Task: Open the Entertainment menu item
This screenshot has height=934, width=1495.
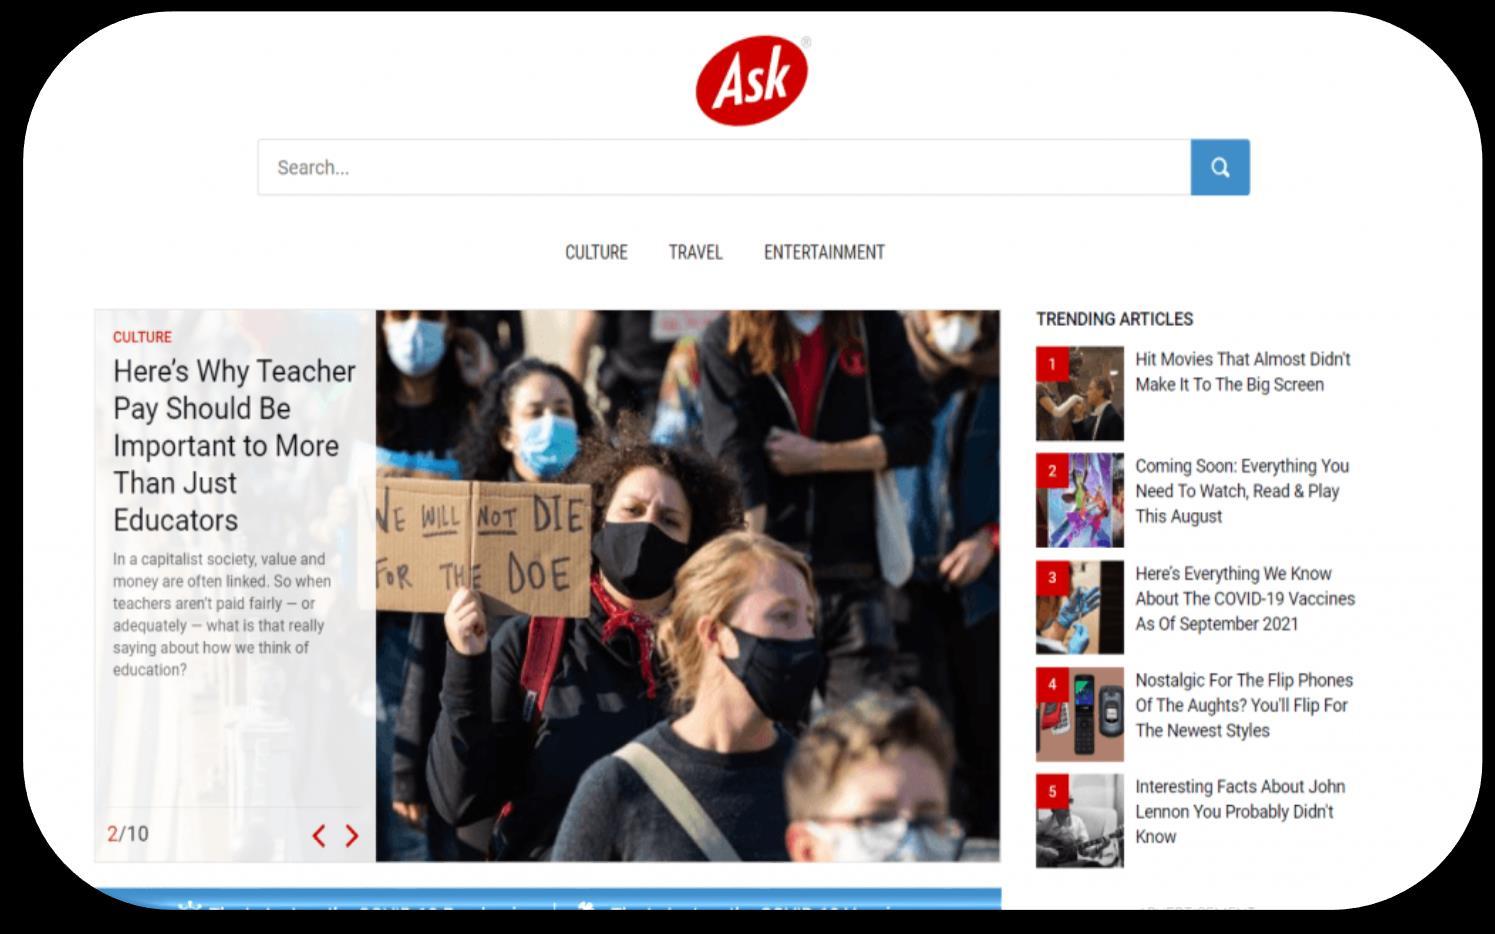Action: pyautogui.click(x=824, y=252)
